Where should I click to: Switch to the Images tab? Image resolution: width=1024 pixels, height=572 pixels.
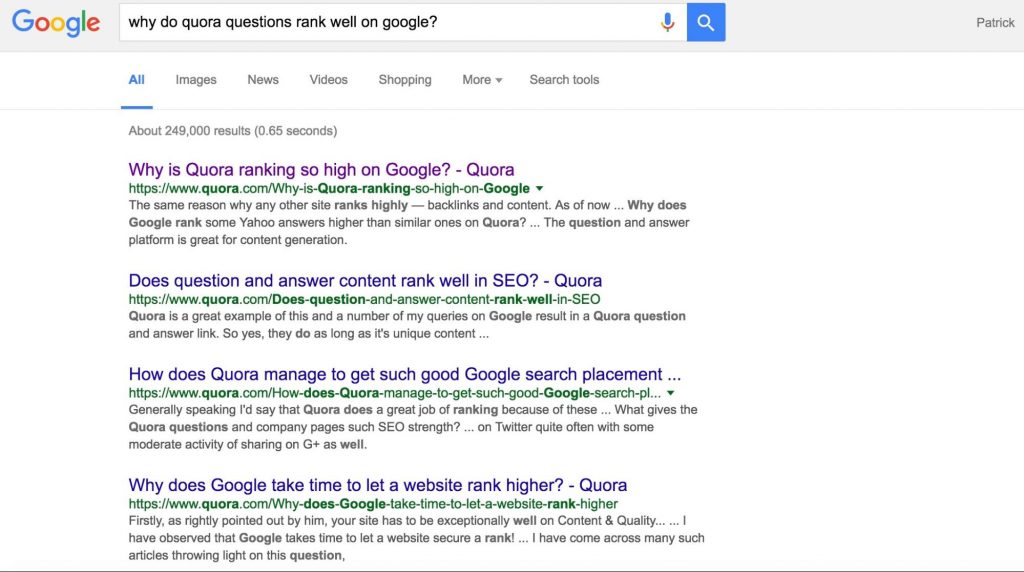[196, 80]
